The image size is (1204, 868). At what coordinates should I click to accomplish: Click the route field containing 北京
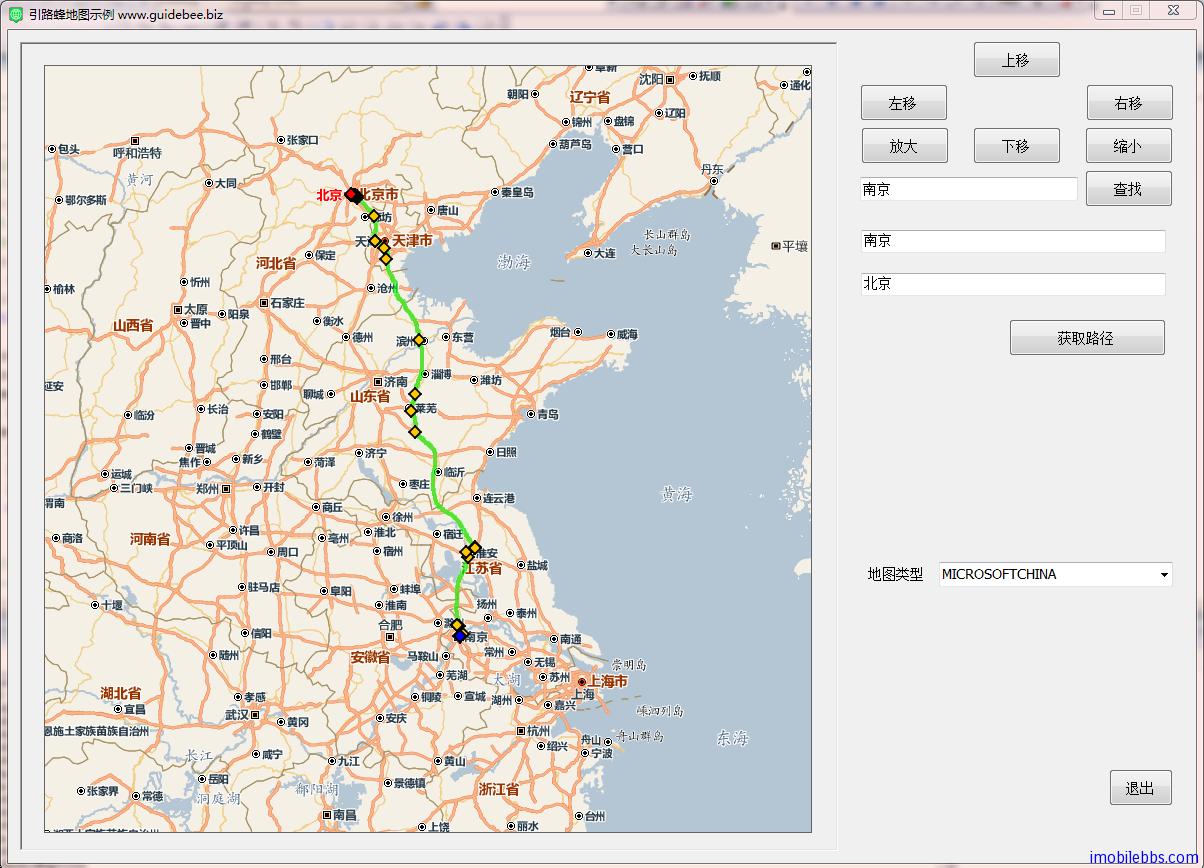click(x=1012, y=284)
